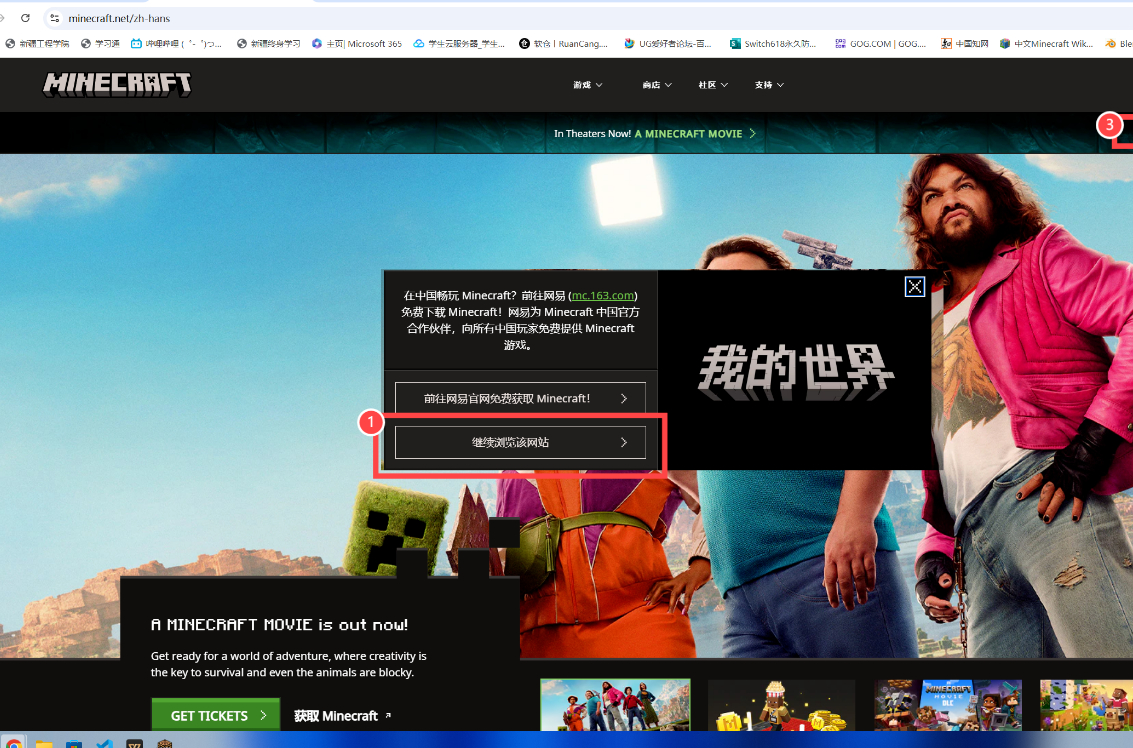The image size is (1133, 748).
Task: Close the NetEase popup with the X icon
Action: coord(914,287)
